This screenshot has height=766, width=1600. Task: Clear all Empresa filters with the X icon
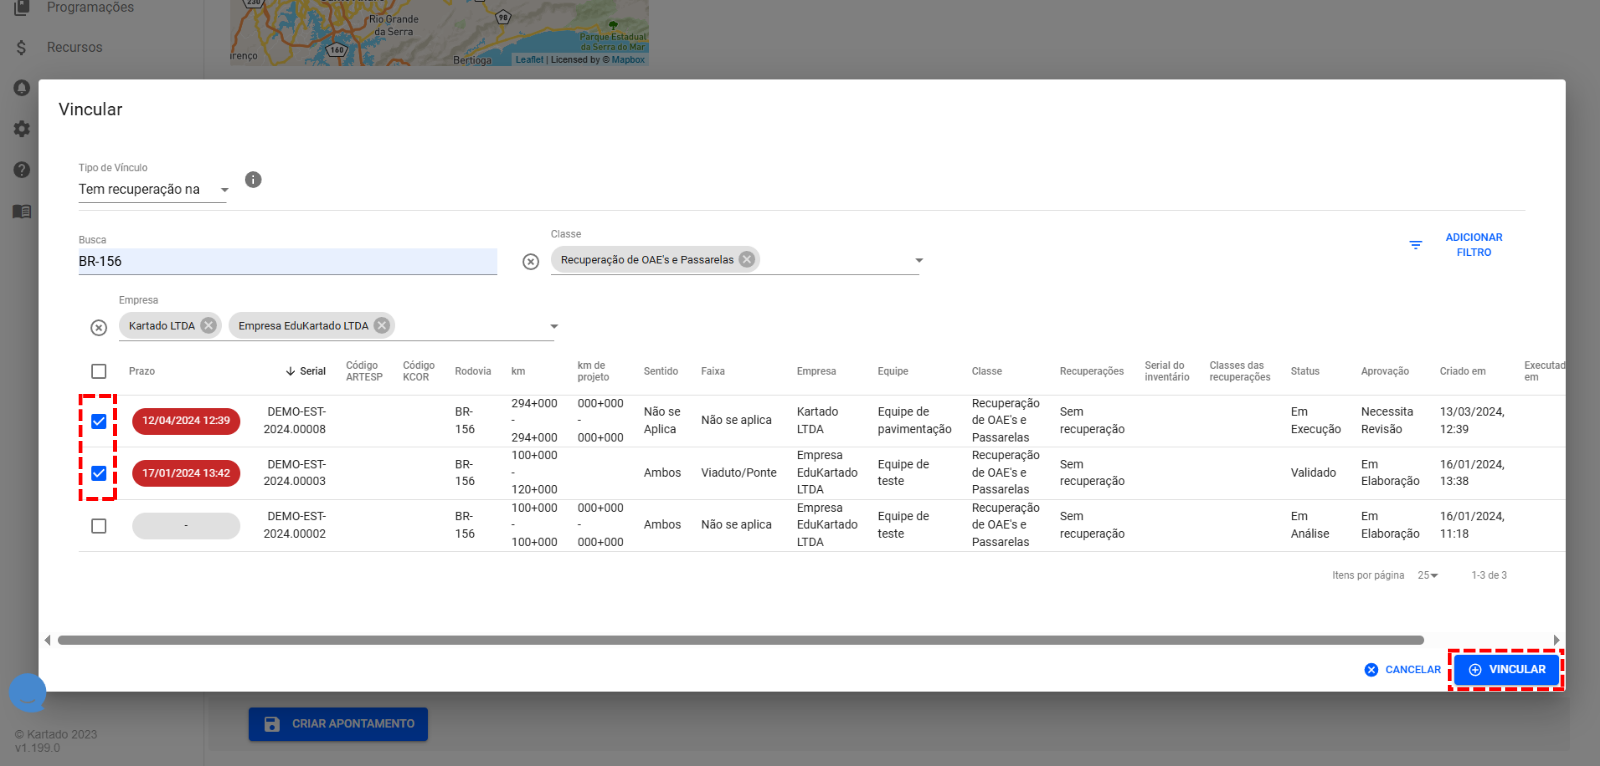(x=99, y=328)
